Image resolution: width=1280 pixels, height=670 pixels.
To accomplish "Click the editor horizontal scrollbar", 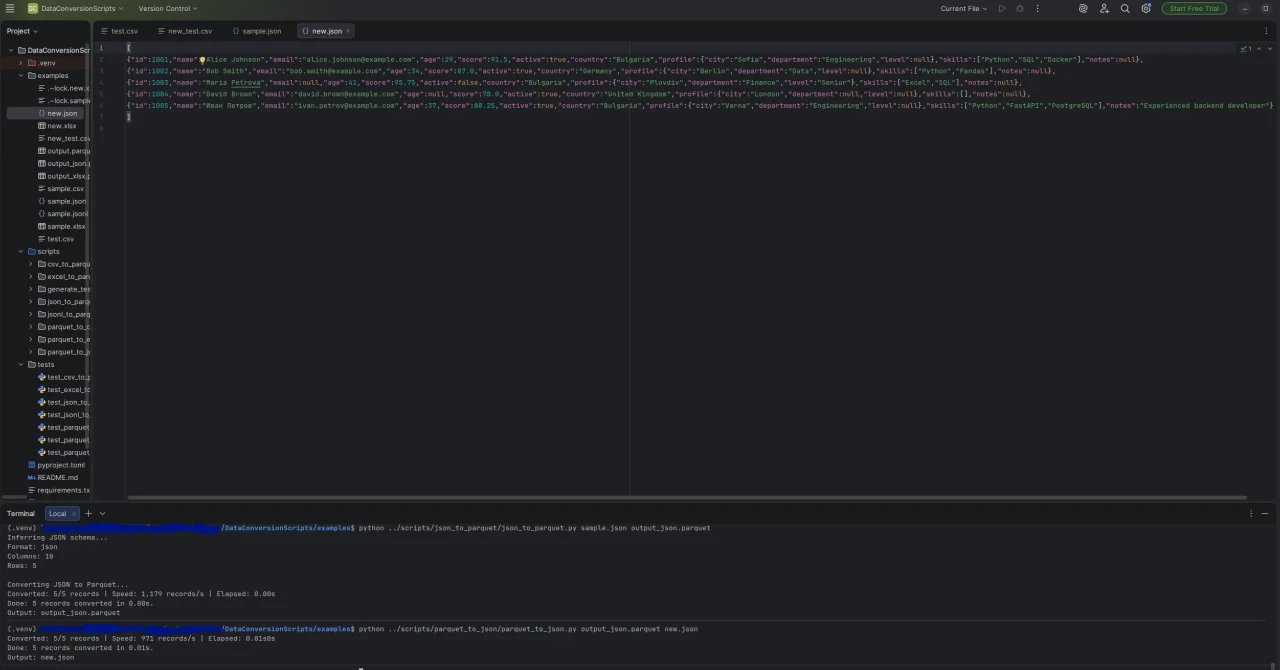I will (x=686, y=497).
